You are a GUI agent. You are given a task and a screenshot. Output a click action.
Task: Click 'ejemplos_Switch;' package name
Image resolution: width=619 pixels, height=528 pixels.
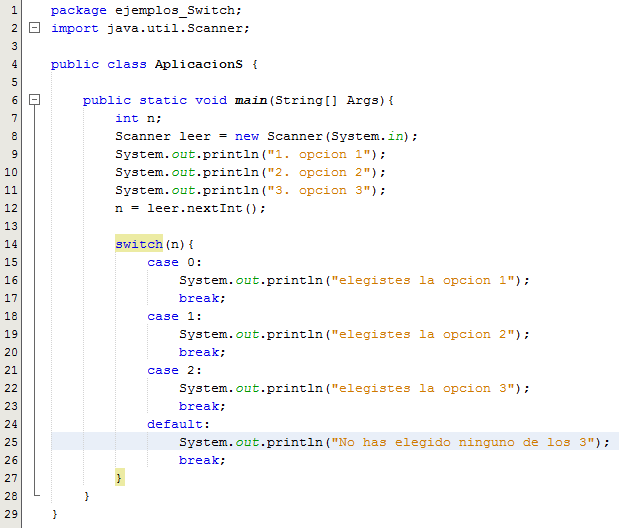(x=178, y=11)
